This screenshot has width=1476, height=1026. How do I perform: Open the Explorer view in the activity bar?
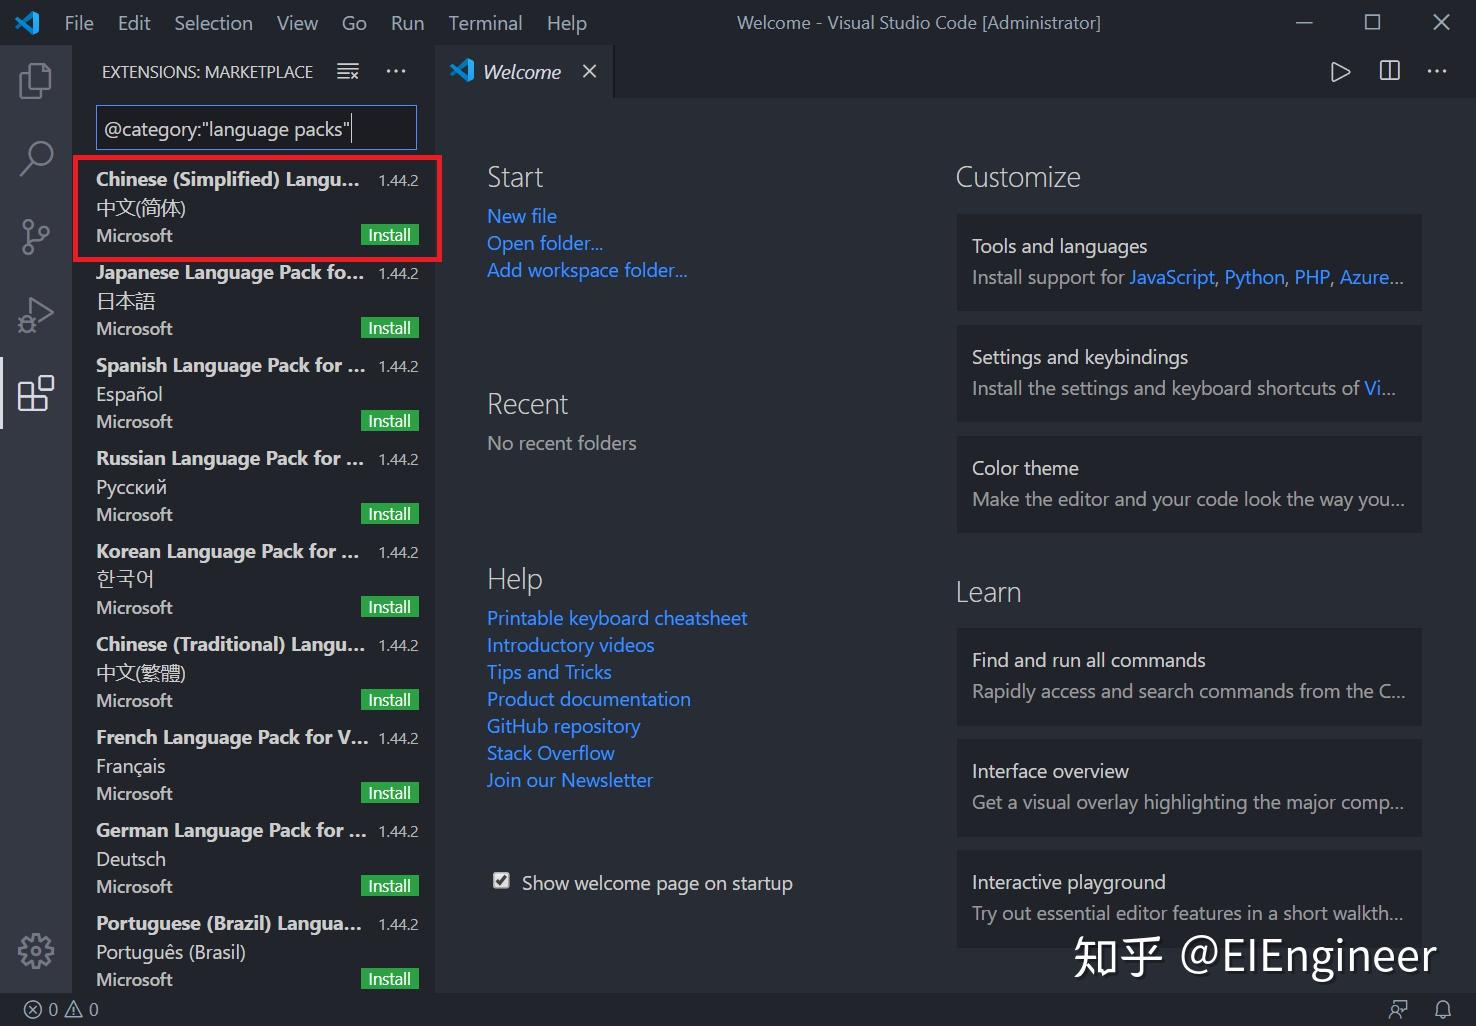coord(36,82)
